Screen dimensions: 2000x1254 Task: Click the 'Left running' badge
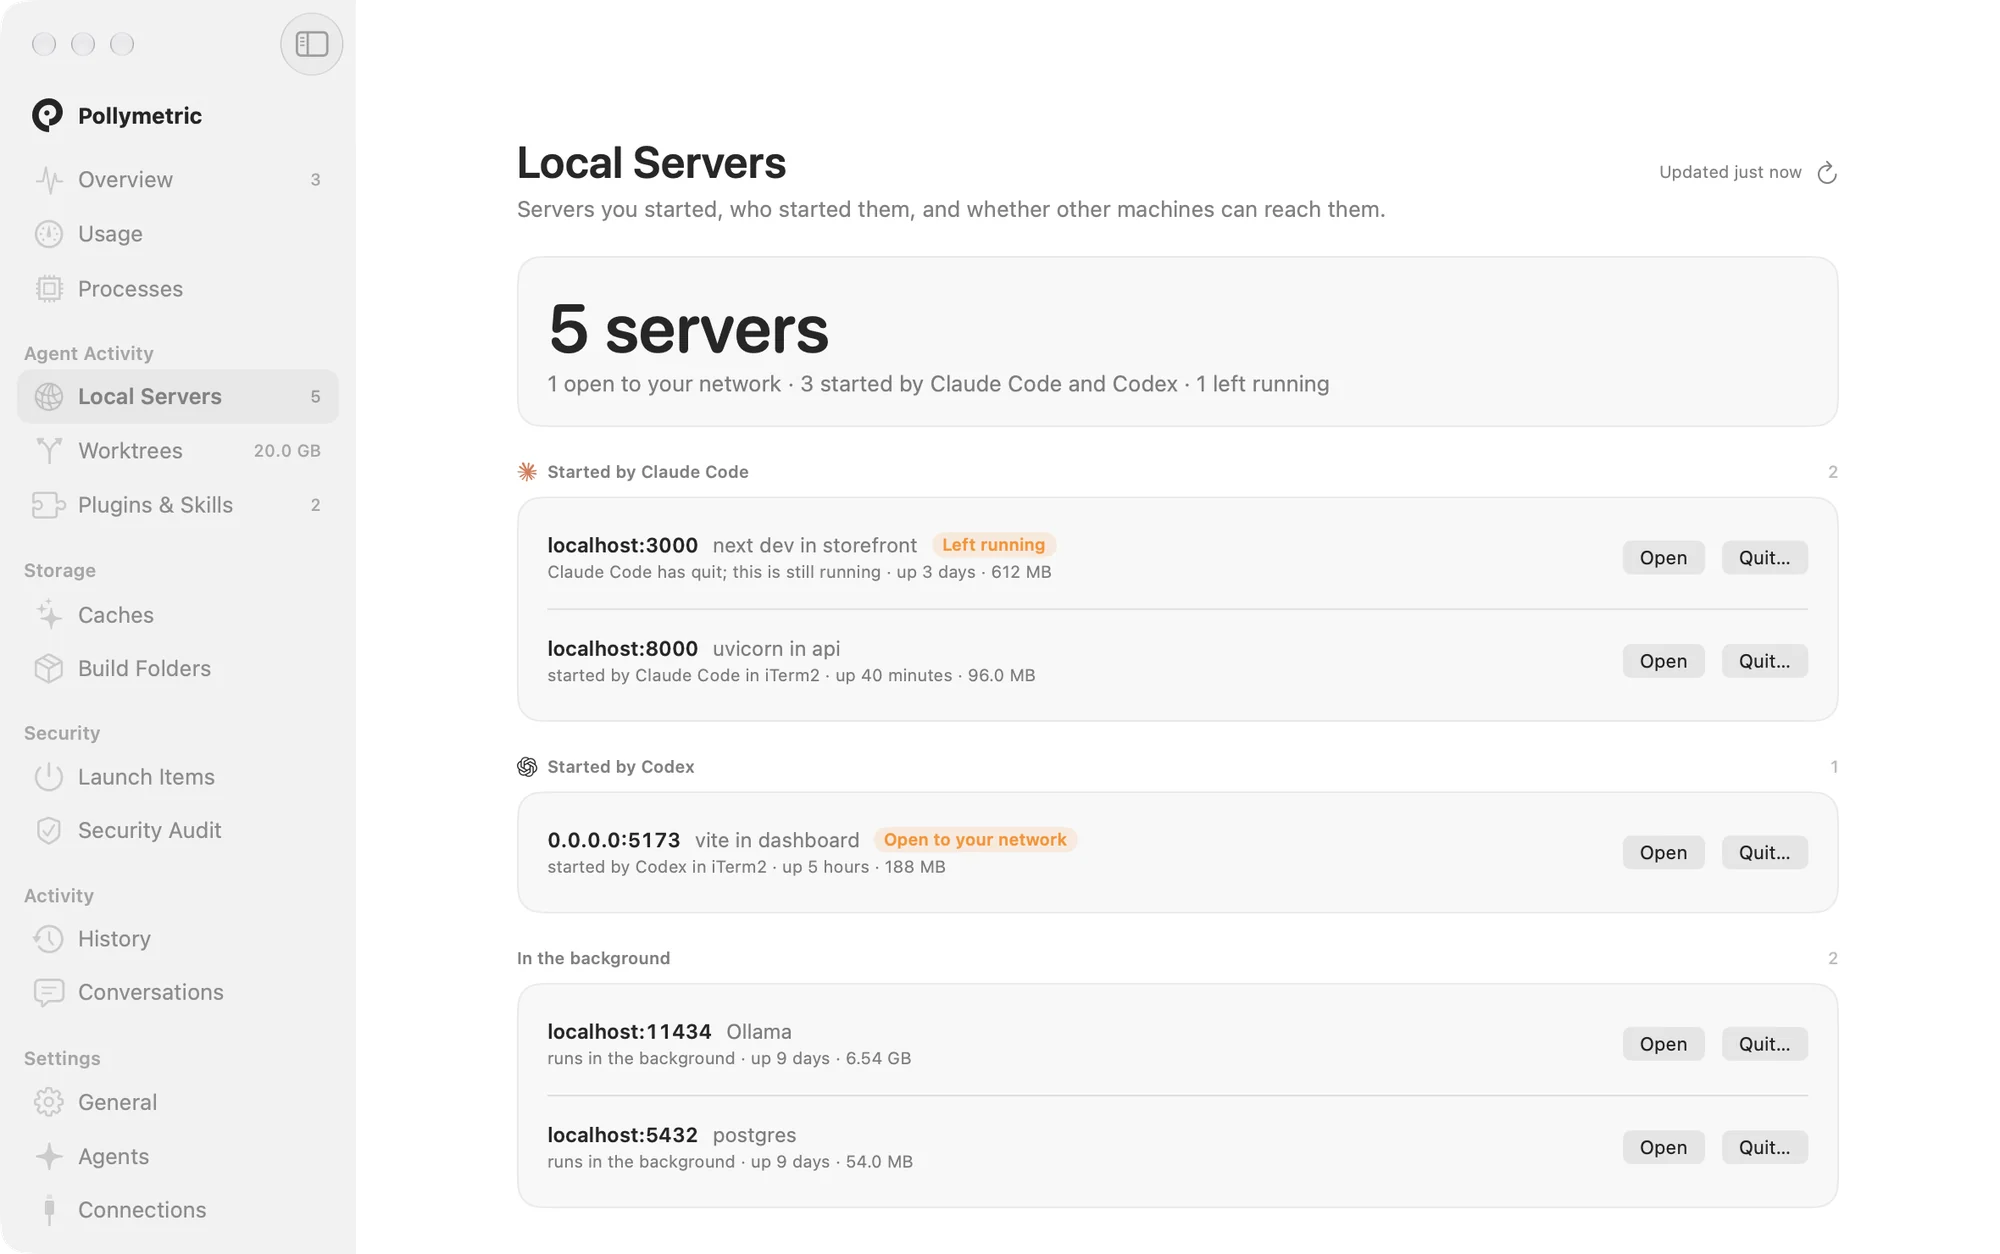[x=993, y=545]
